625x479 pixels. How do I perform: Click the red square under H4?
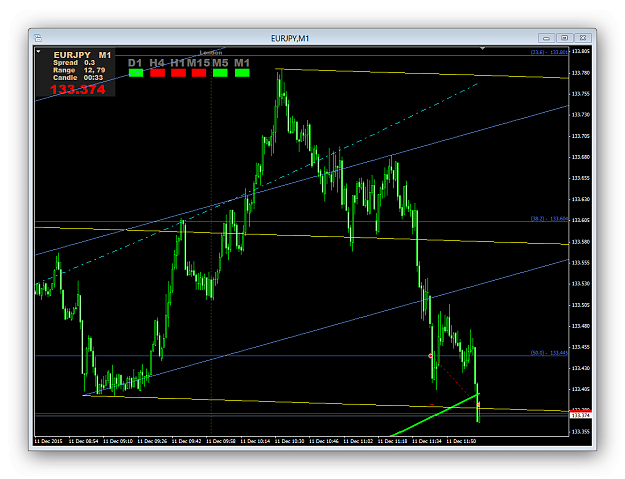click(157, 73)
